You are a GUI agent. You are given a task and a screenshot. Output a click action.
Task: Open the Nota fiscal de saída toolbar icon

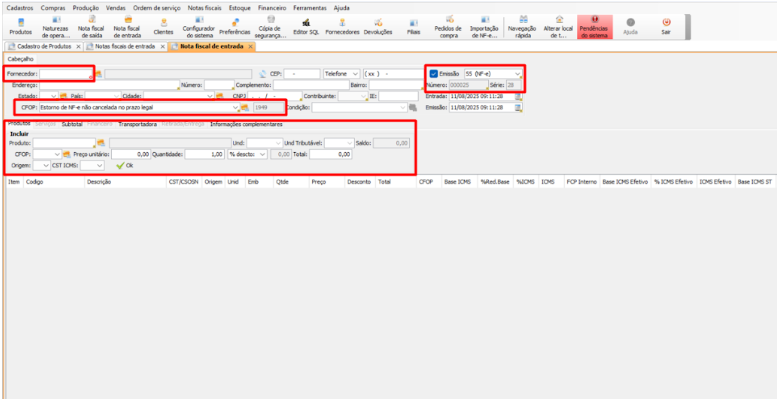[91, 27]
